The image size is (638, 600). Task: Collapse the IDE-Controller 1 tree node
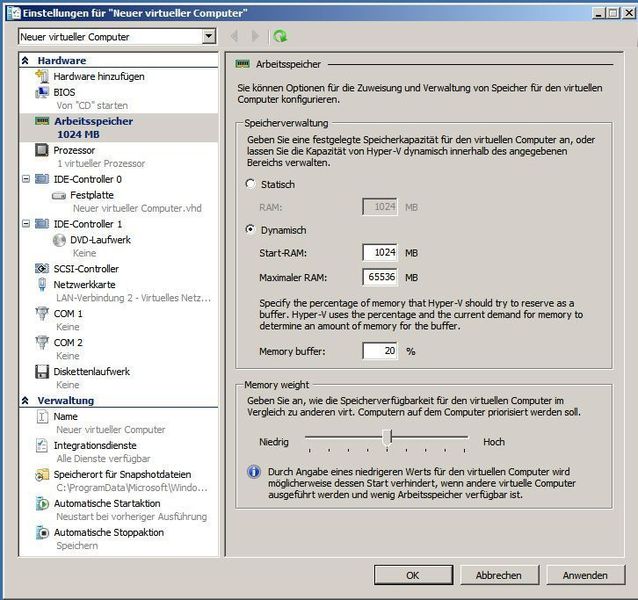(x=26, y=224)
